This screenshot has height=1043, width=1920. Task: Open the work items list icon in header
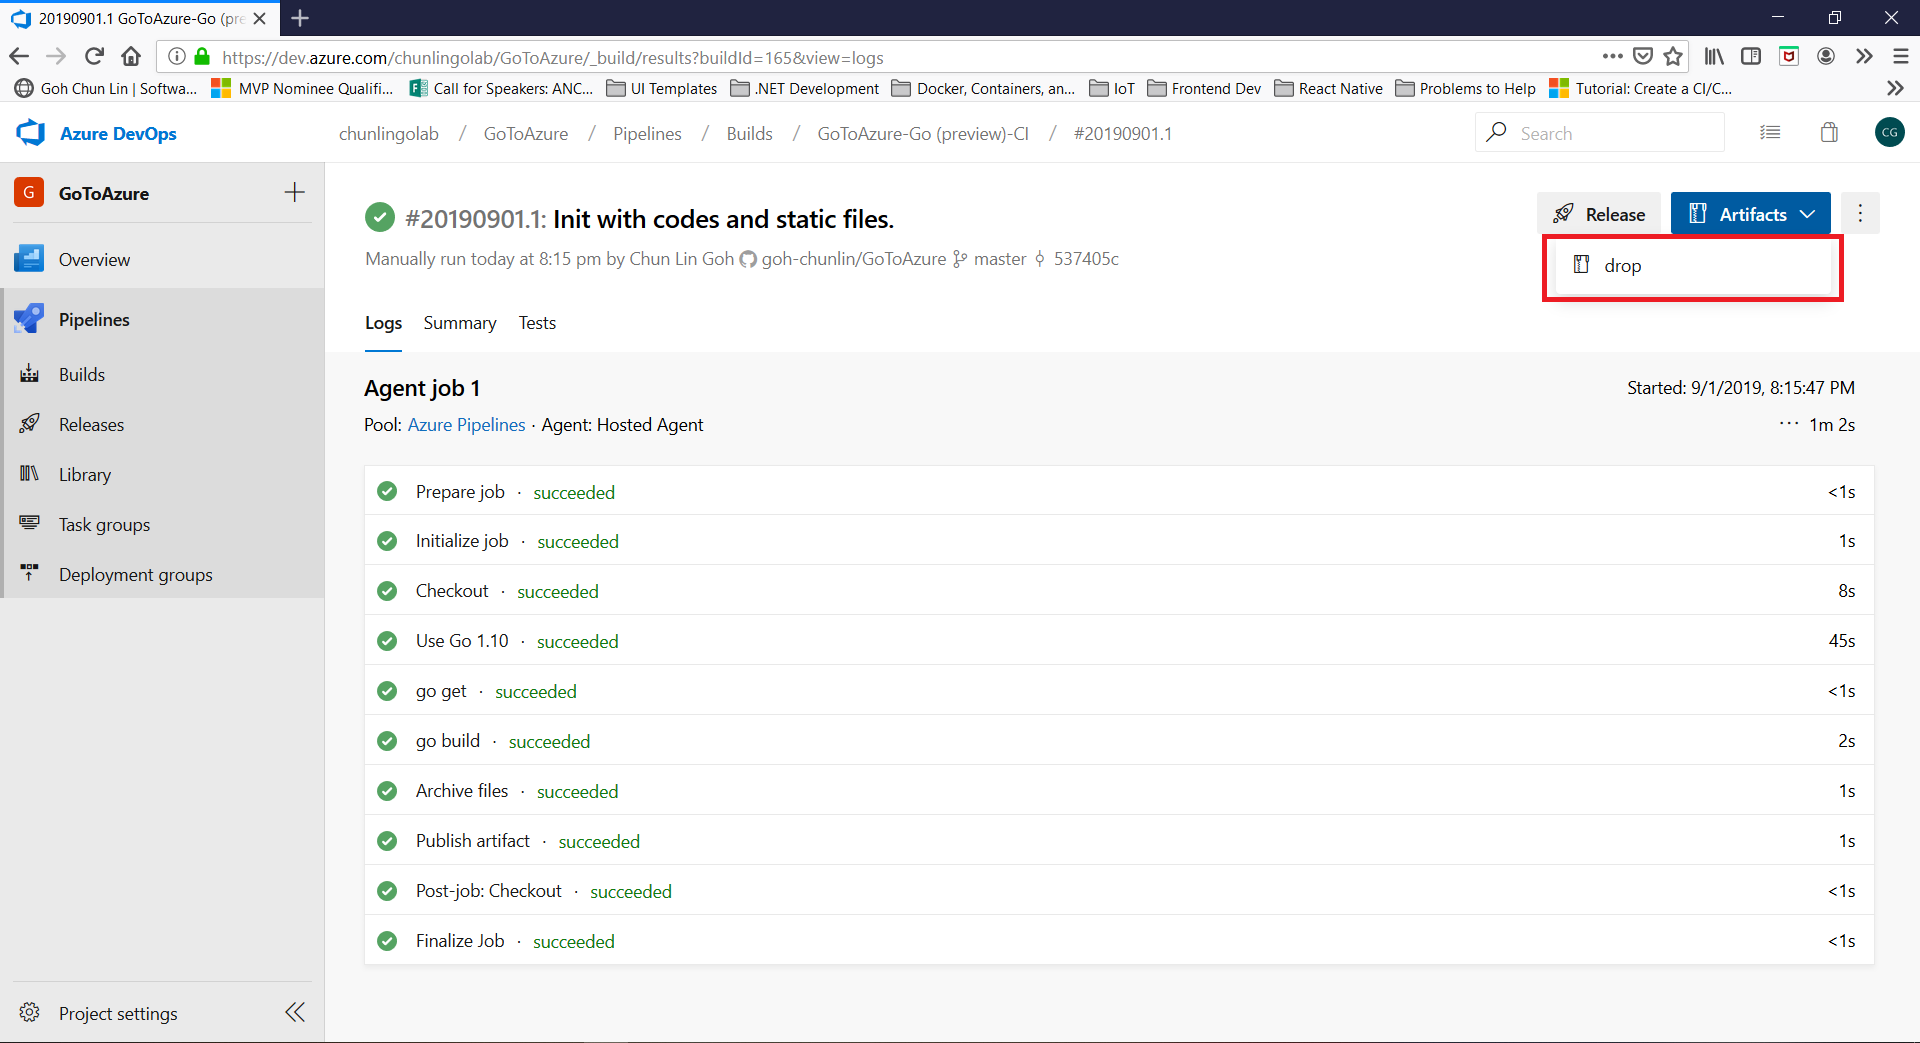[1770, 132]
